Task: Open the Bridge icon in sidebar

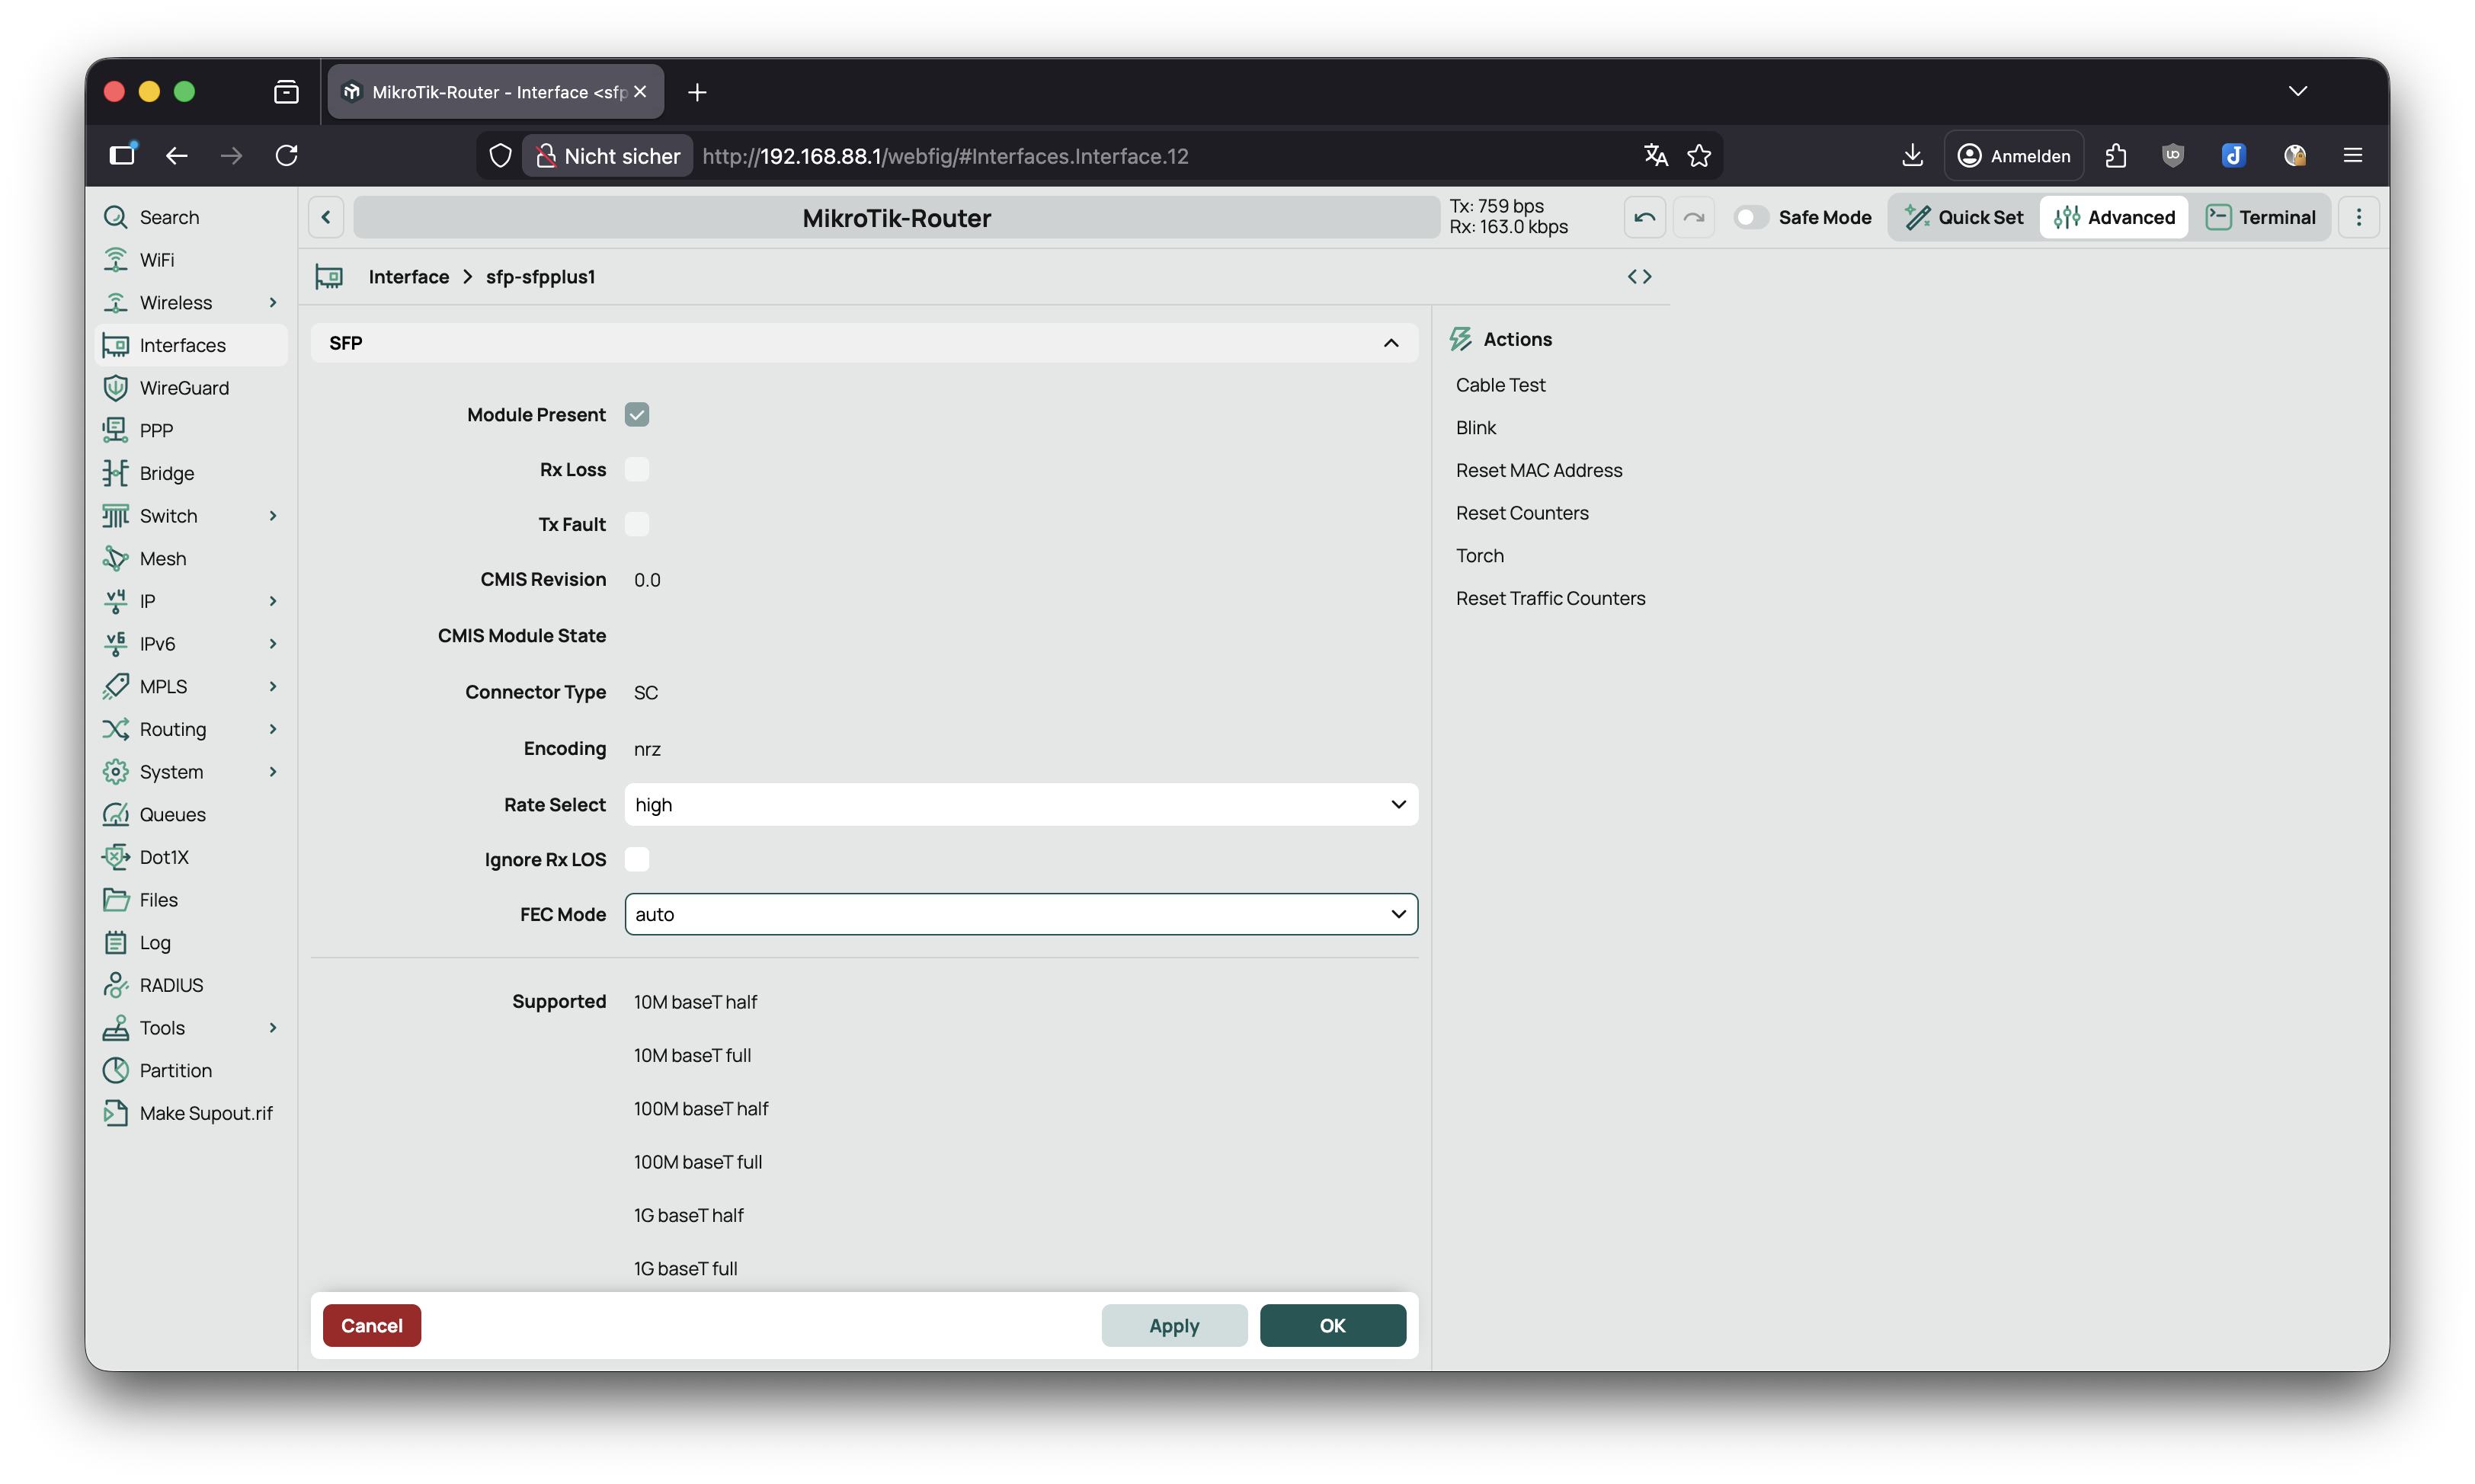Action: tap(115, 473)
